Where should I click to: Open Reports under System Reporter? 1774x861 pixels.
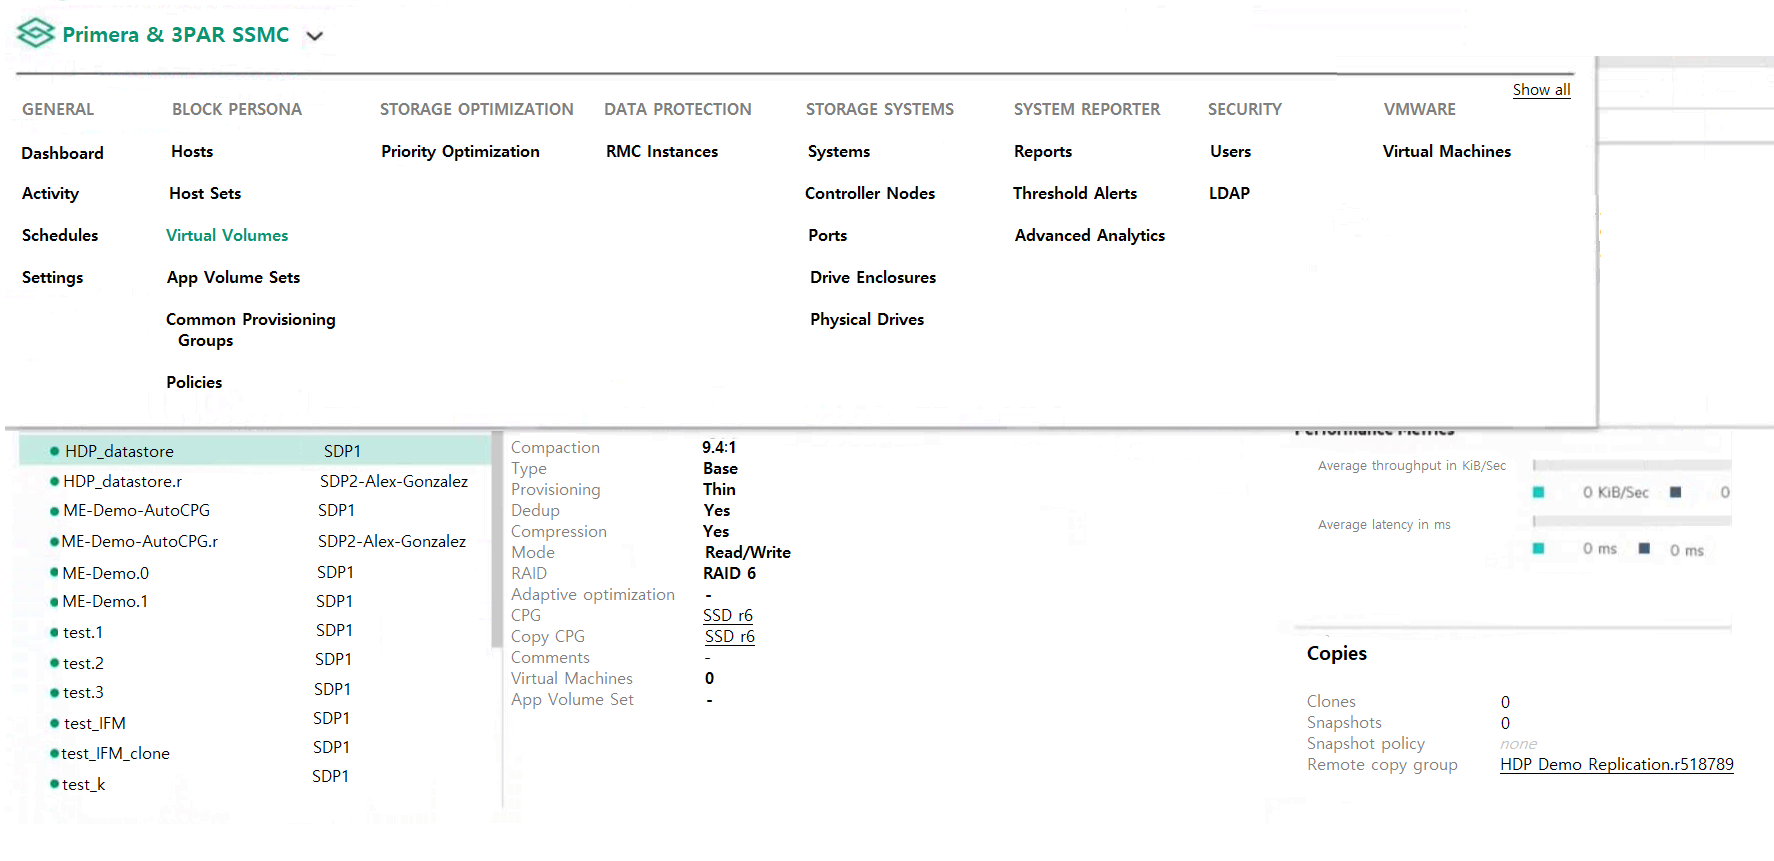pos(1043,152)
